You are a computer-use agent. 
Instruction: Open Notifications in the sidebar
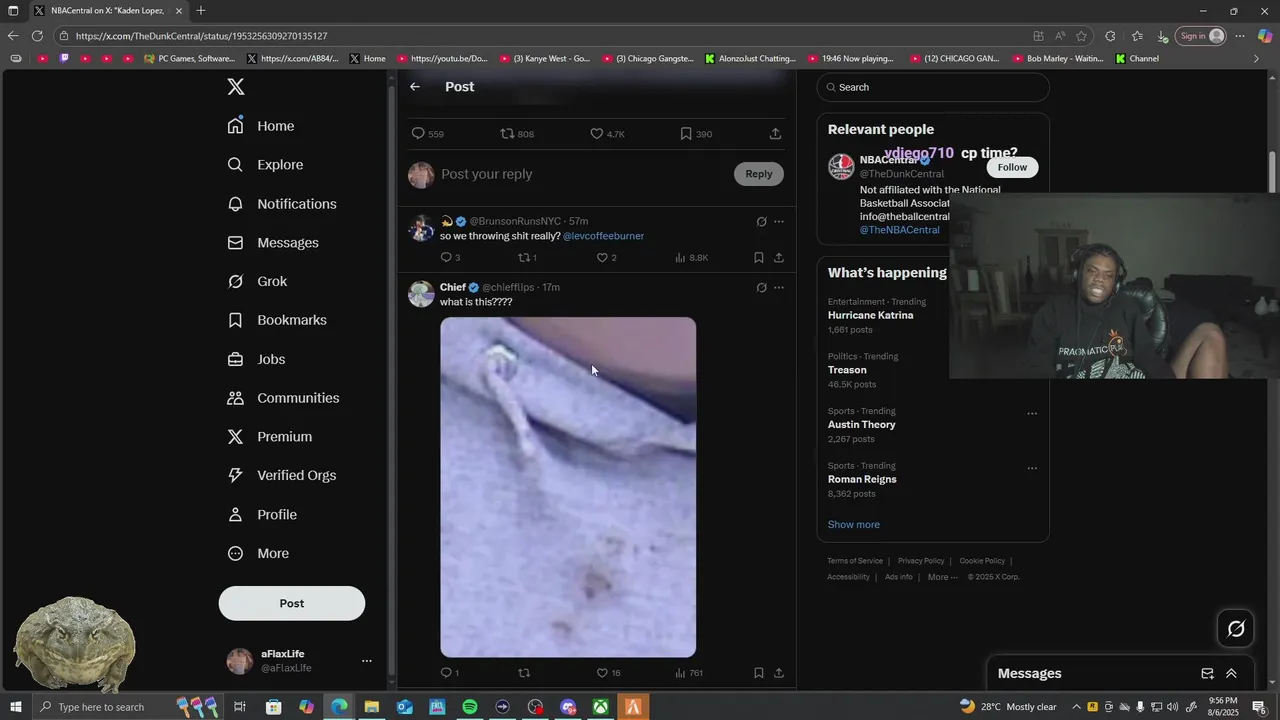(281, 204)
